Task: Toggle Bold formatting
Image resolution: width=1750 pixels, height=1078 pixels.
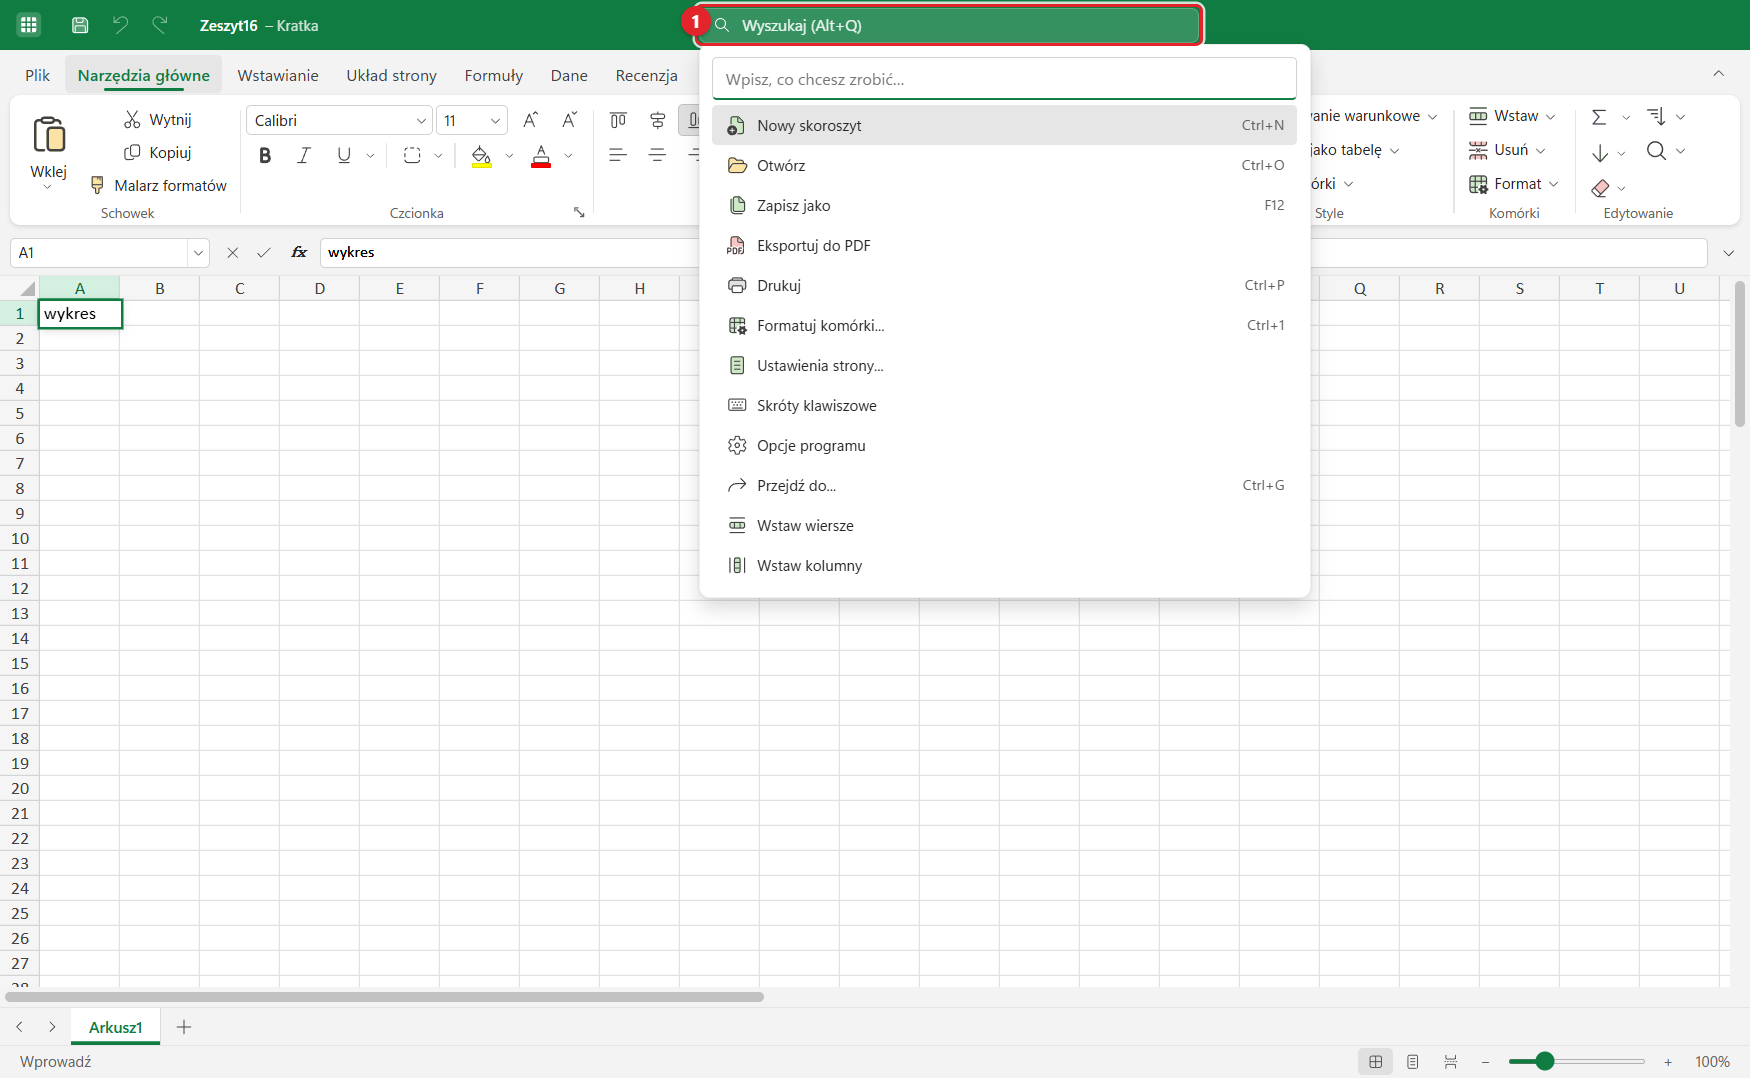Action: click(265, 155)
